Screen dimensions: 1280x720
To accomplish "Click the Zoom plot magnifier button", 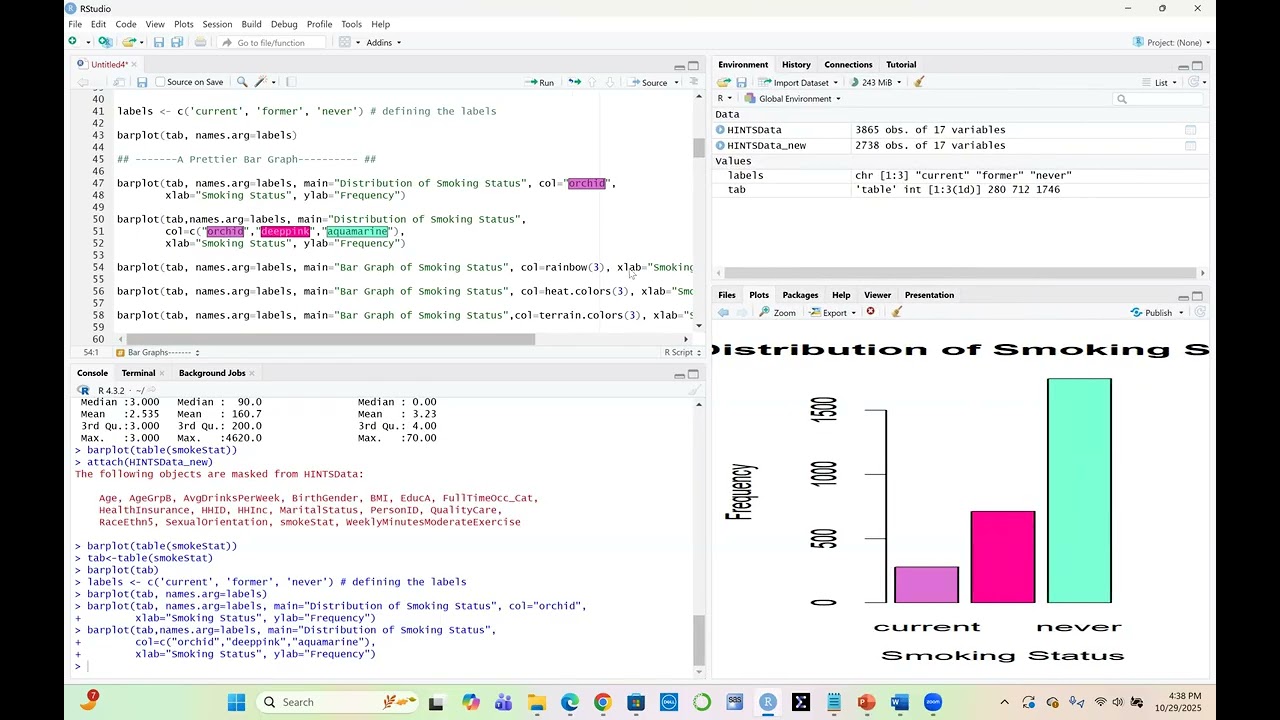I will point(777,312).
